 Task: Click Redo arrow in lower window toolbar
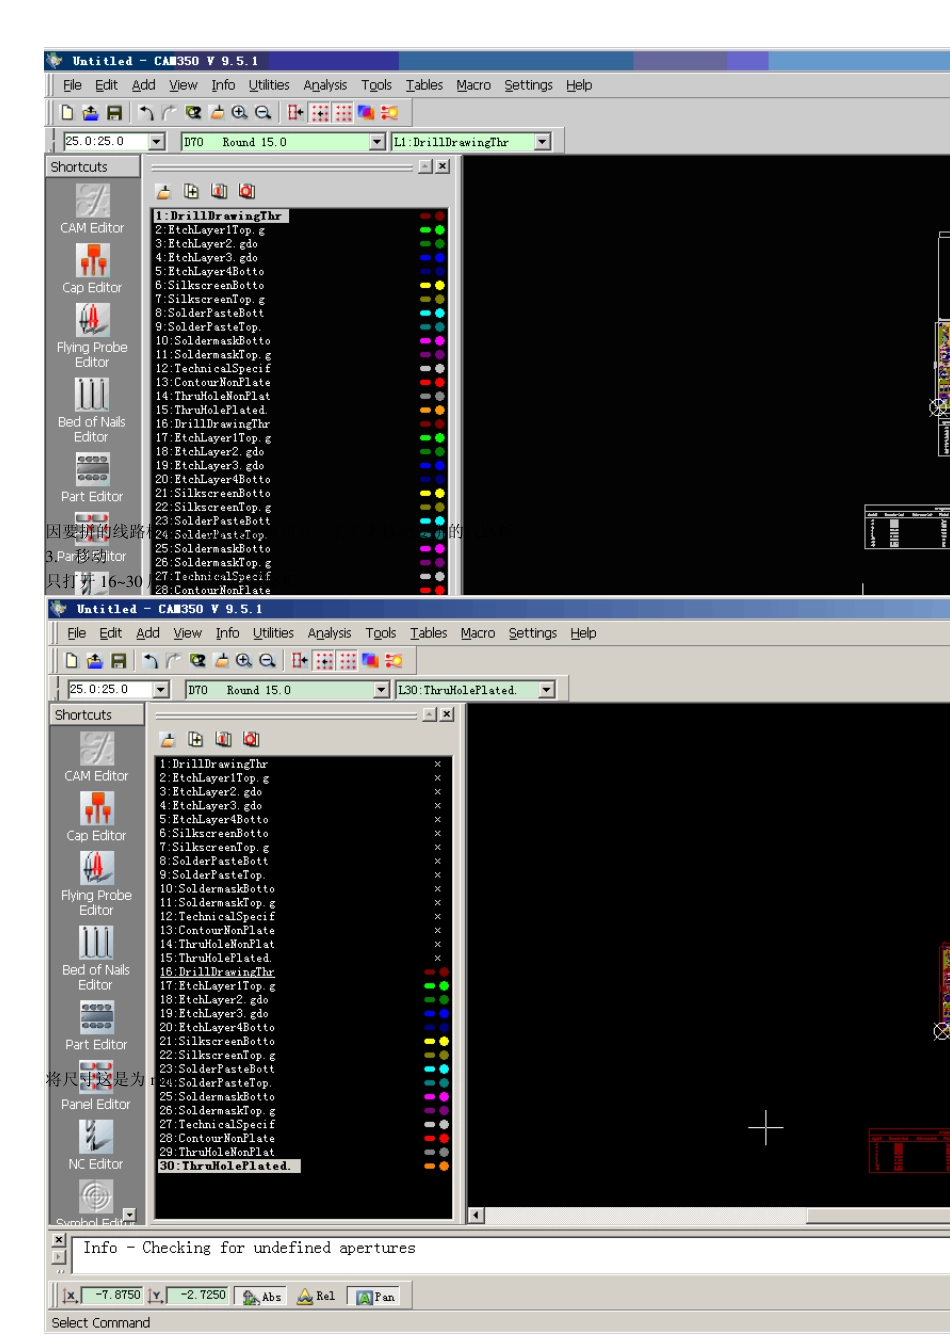click(x=173, y=661)
